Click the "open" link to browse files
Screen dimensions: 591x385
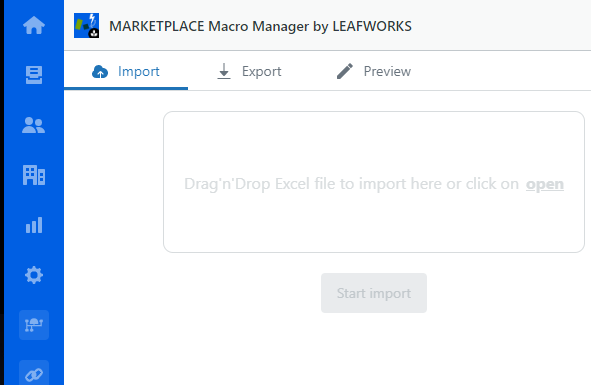[545, 184]
